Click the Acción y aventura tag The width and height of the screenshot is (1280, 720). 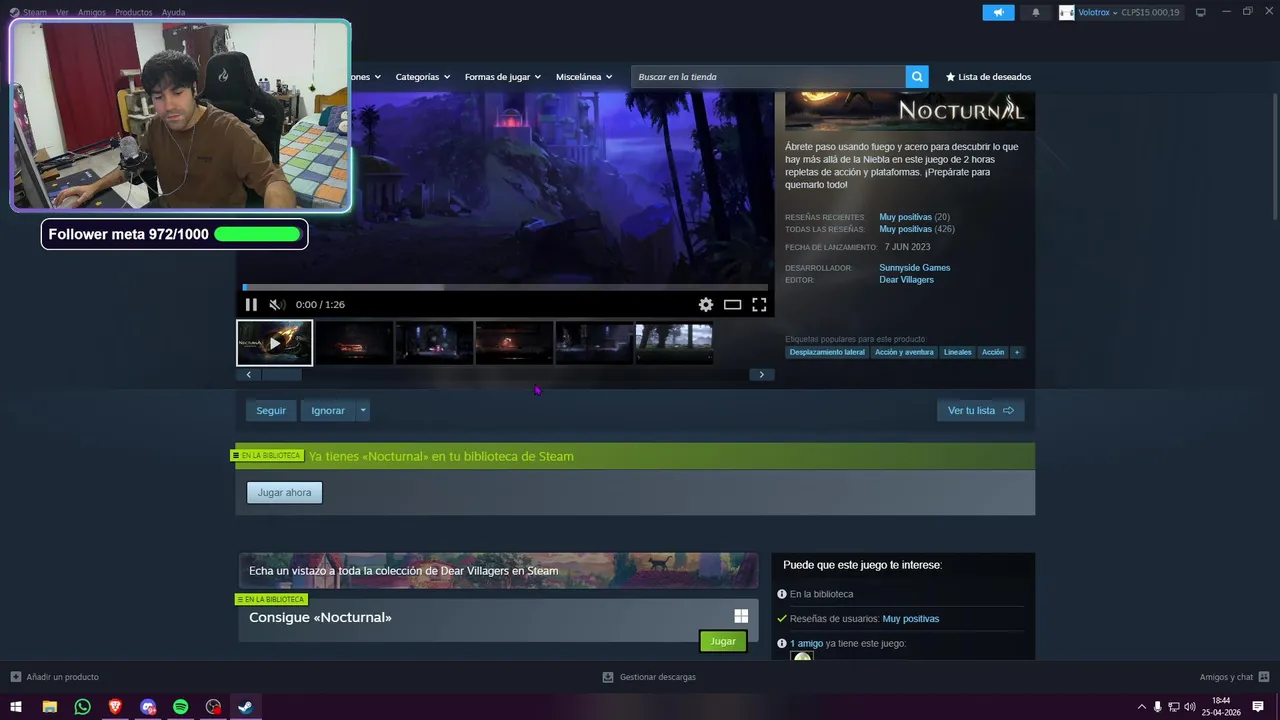click(904, 352)
